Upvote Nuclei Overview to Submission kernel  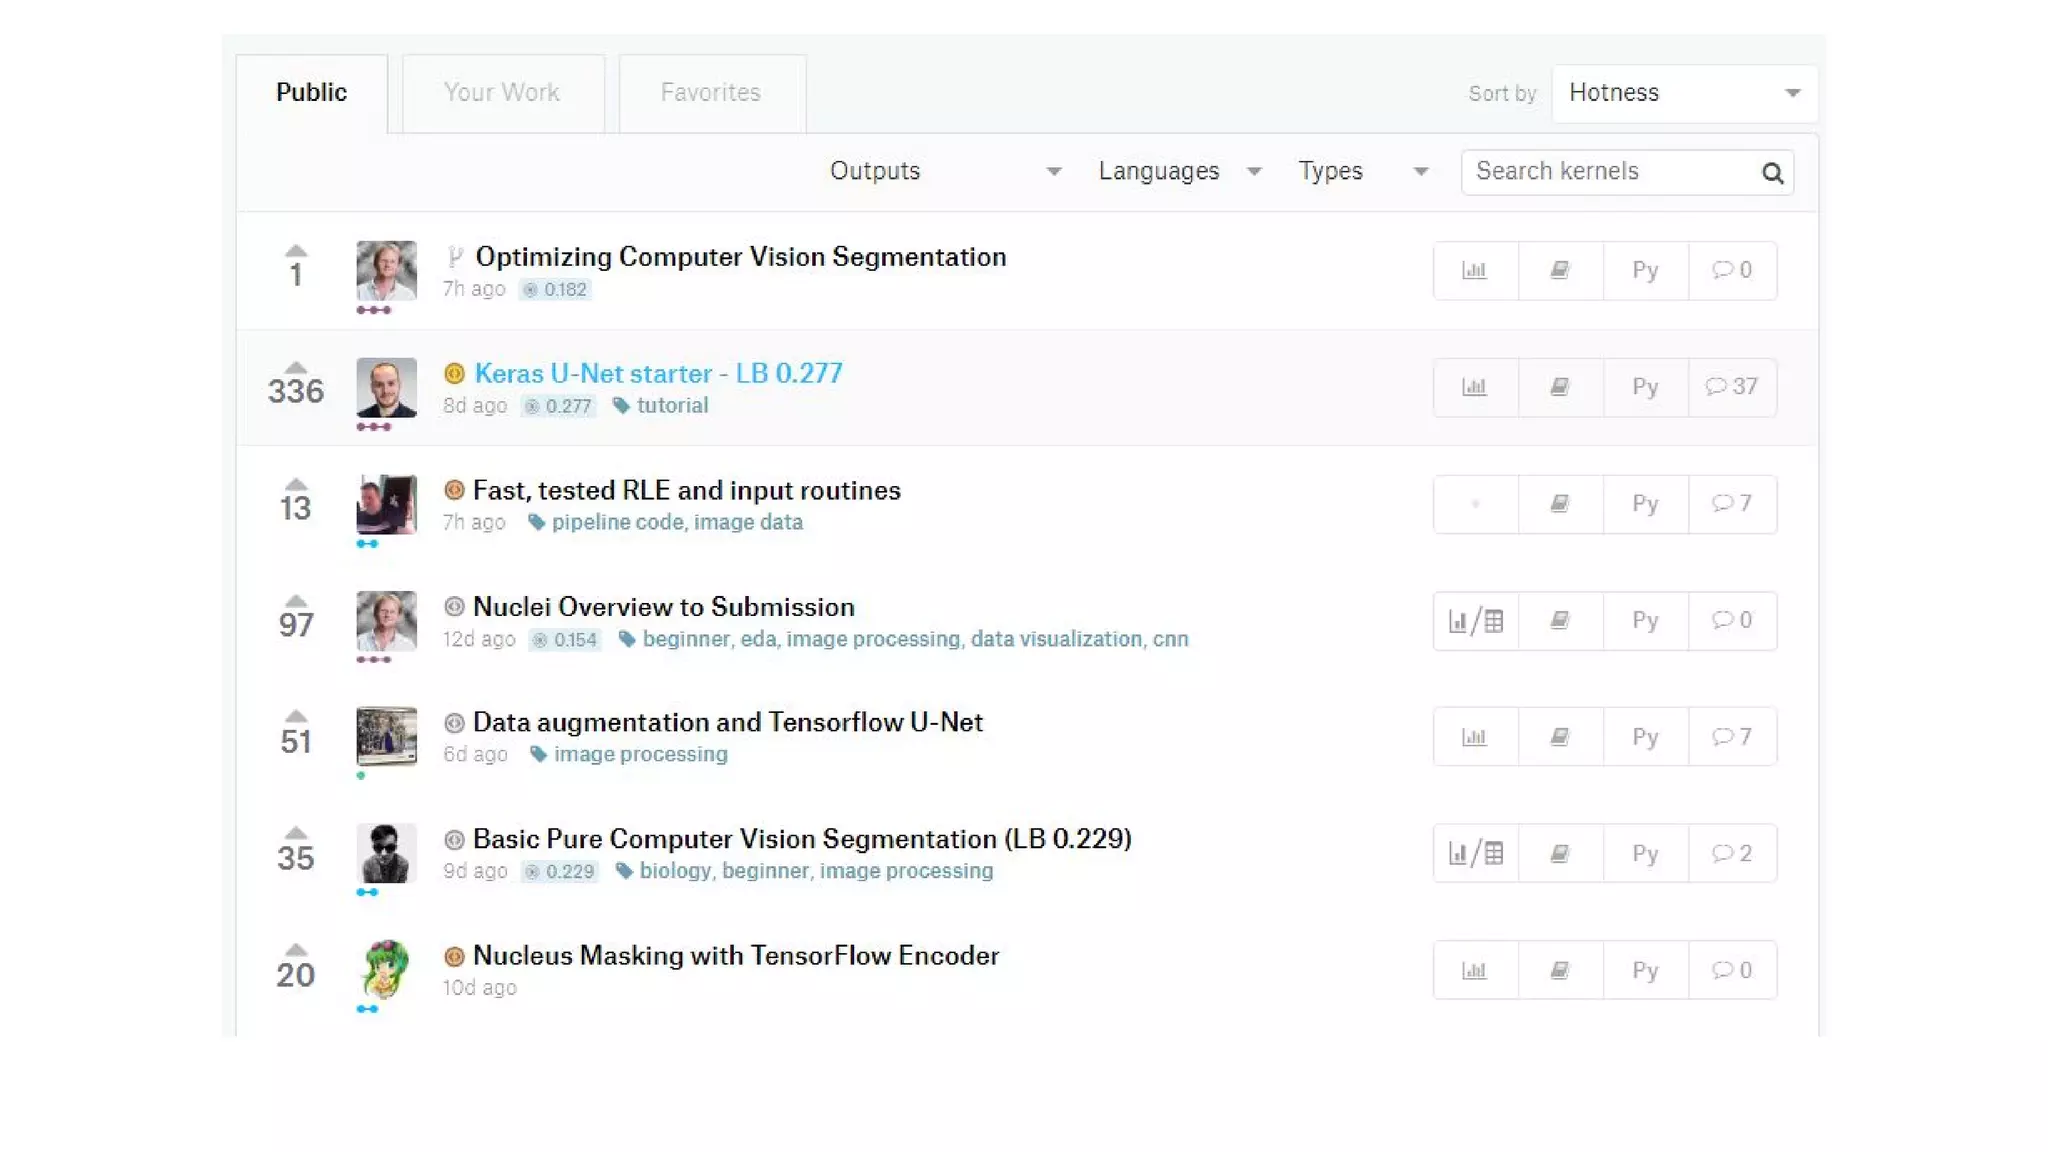[x=295, y=601]
